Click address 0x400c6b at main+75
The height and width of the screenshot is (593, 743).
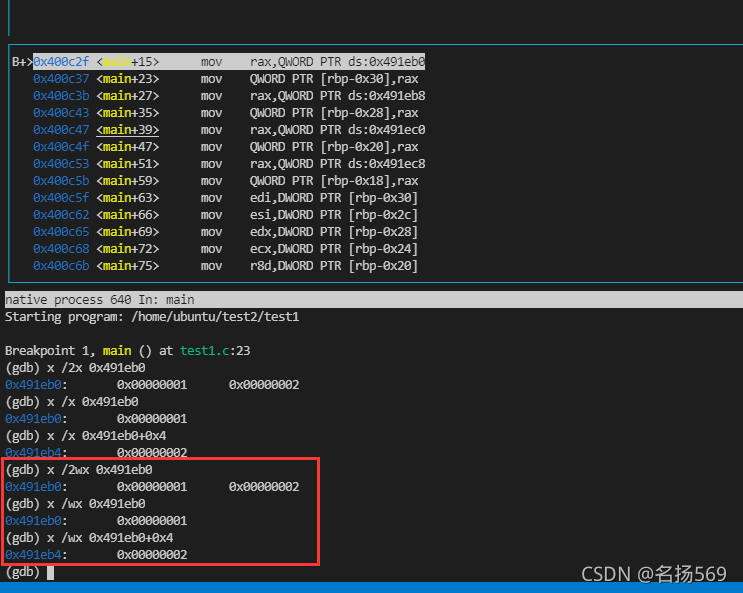61,266
